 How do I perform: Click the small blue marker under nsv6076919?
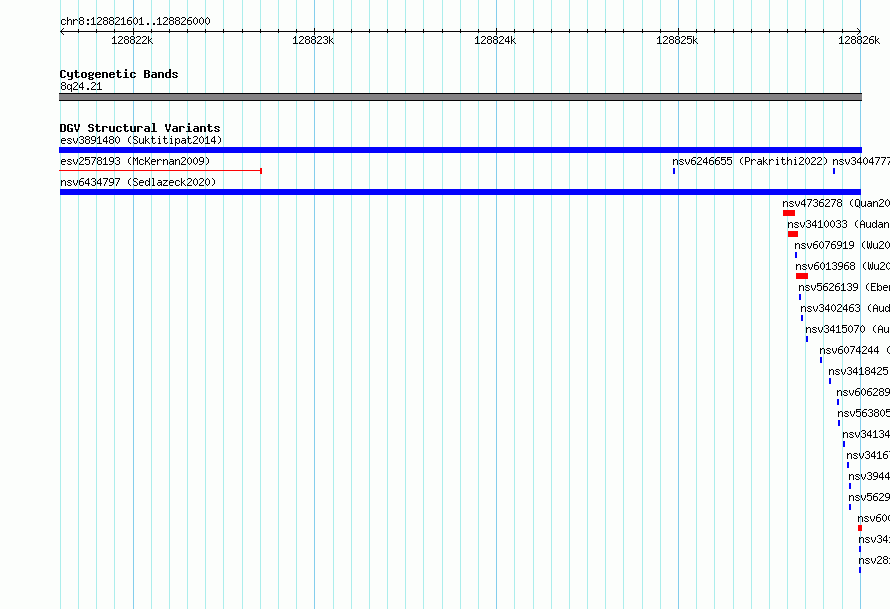pos(796,255)
